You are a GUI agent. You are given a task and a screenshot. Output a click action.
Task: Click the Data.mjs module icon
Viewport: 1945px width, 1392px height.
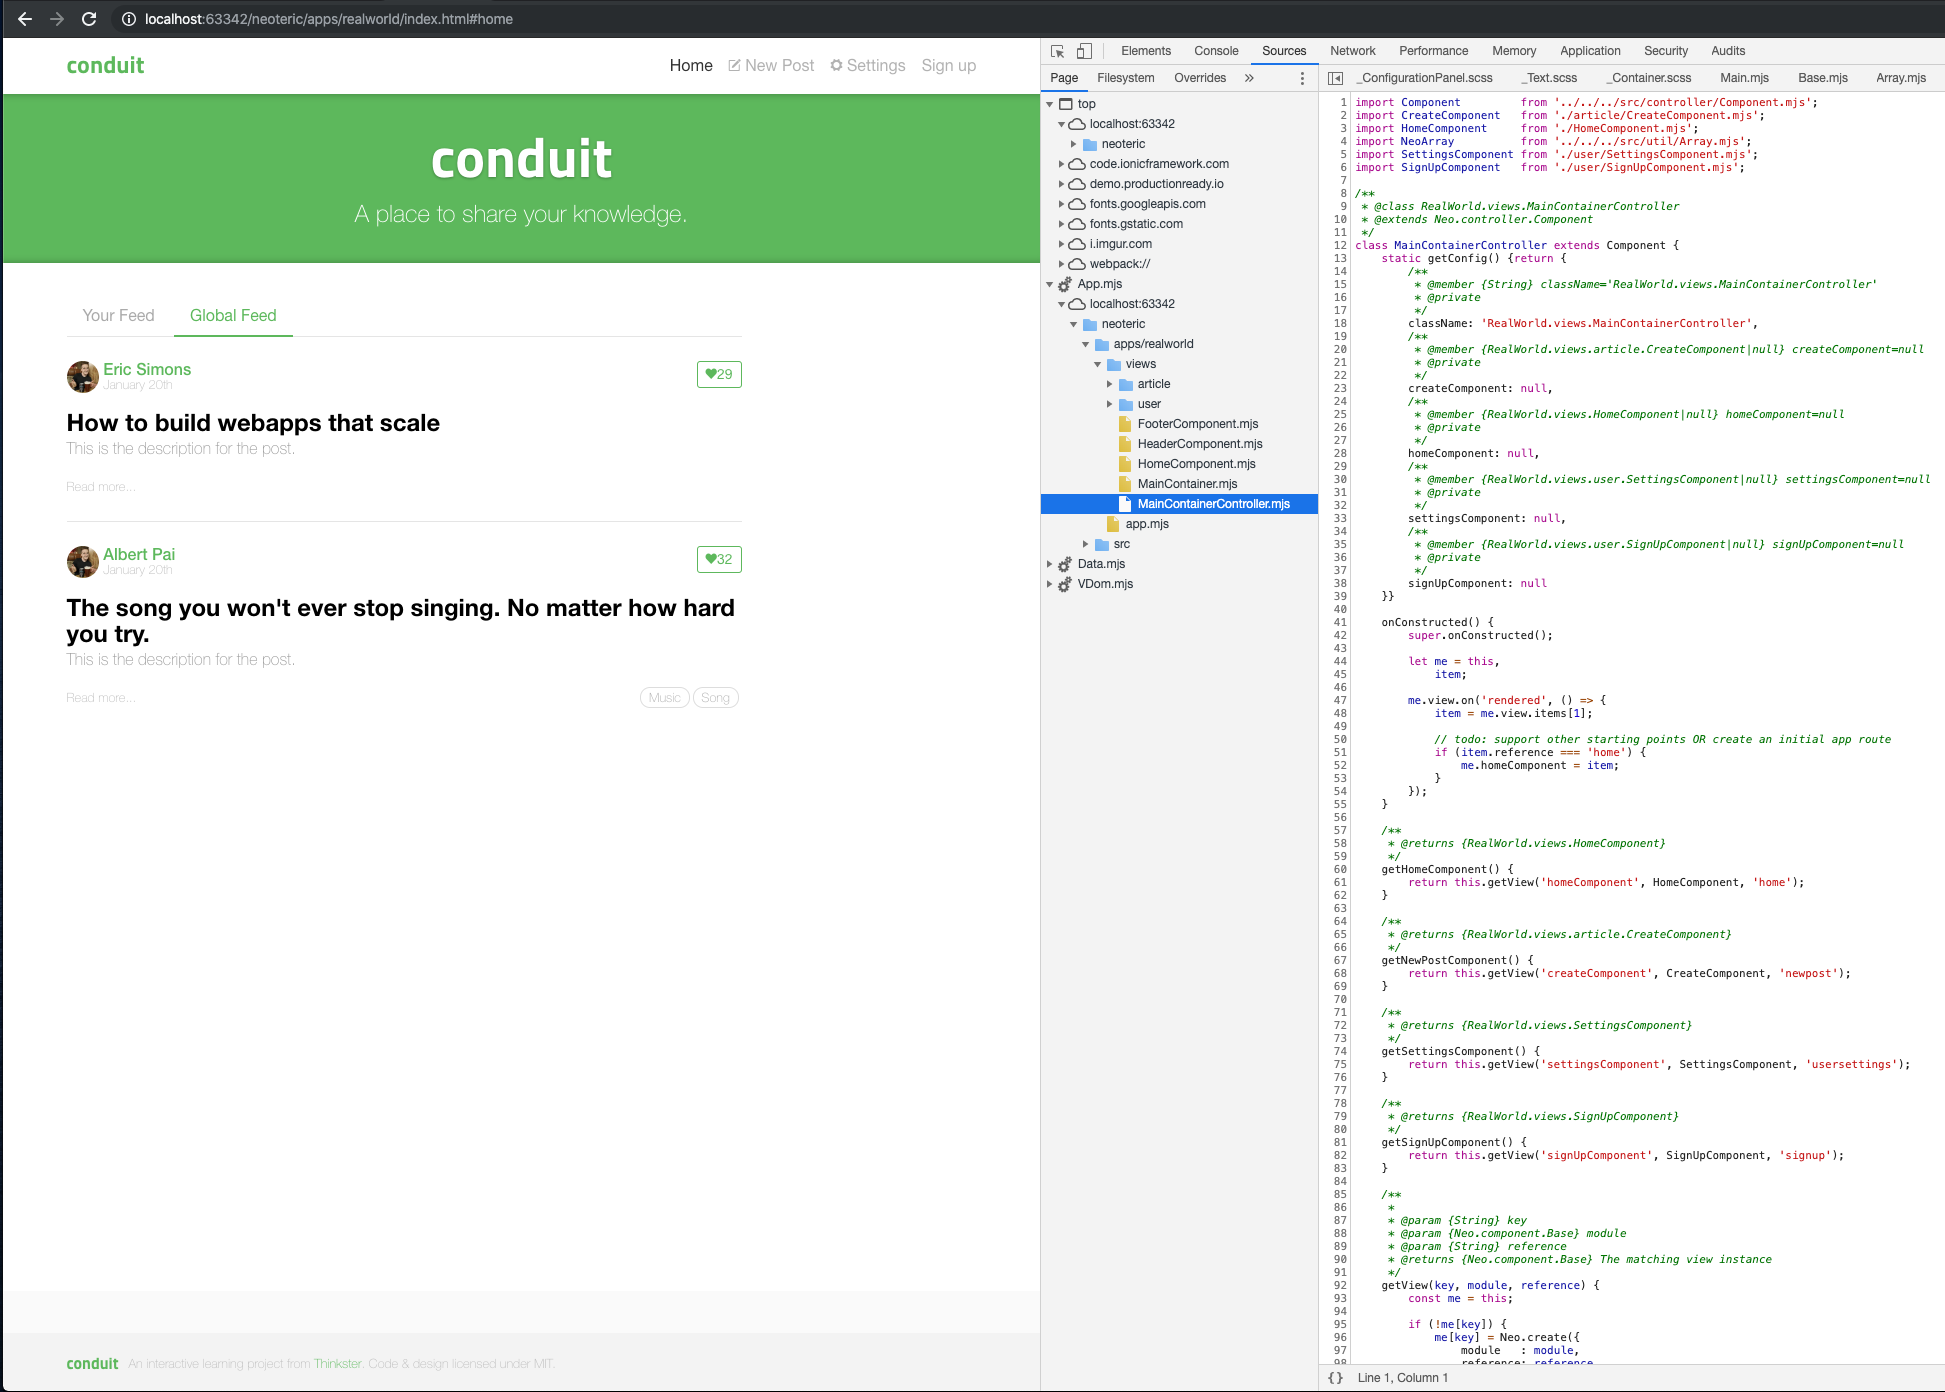(1064, 563)
